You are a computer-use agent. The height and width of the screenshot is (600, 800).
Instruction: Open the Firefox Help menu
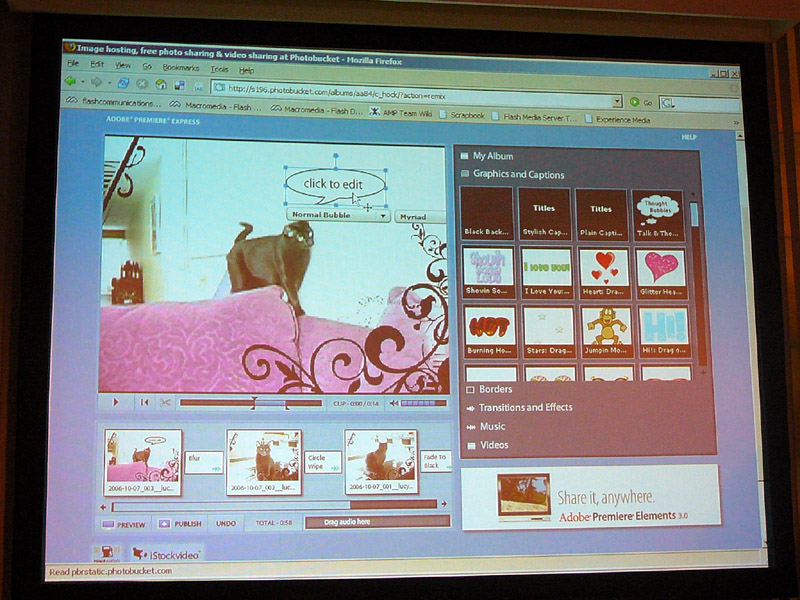tap(246, 70)
